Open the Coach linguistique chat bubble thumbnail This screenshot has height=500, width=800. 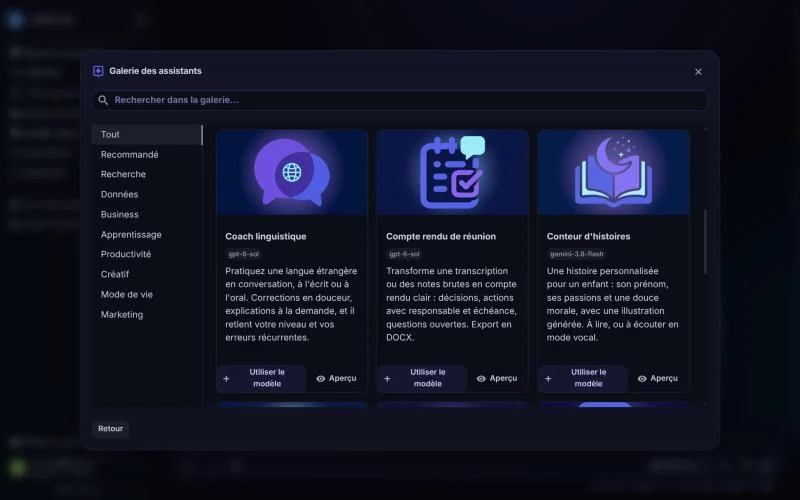pos(292,172)
